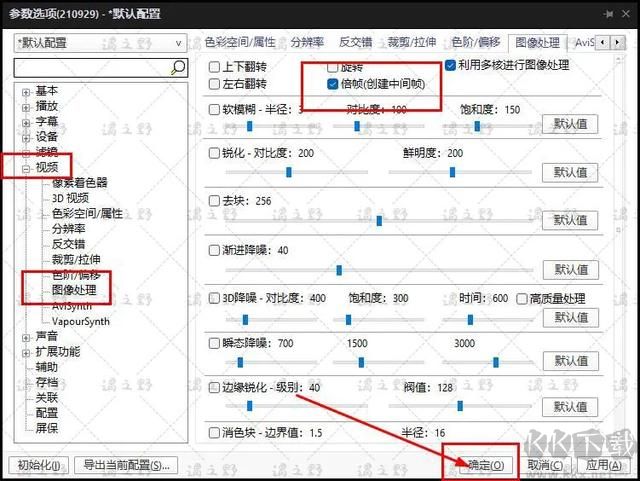Viewport: 640px width, 481px height.
Task: Click the search magnifier icon
Action: (x=178, y=67)
